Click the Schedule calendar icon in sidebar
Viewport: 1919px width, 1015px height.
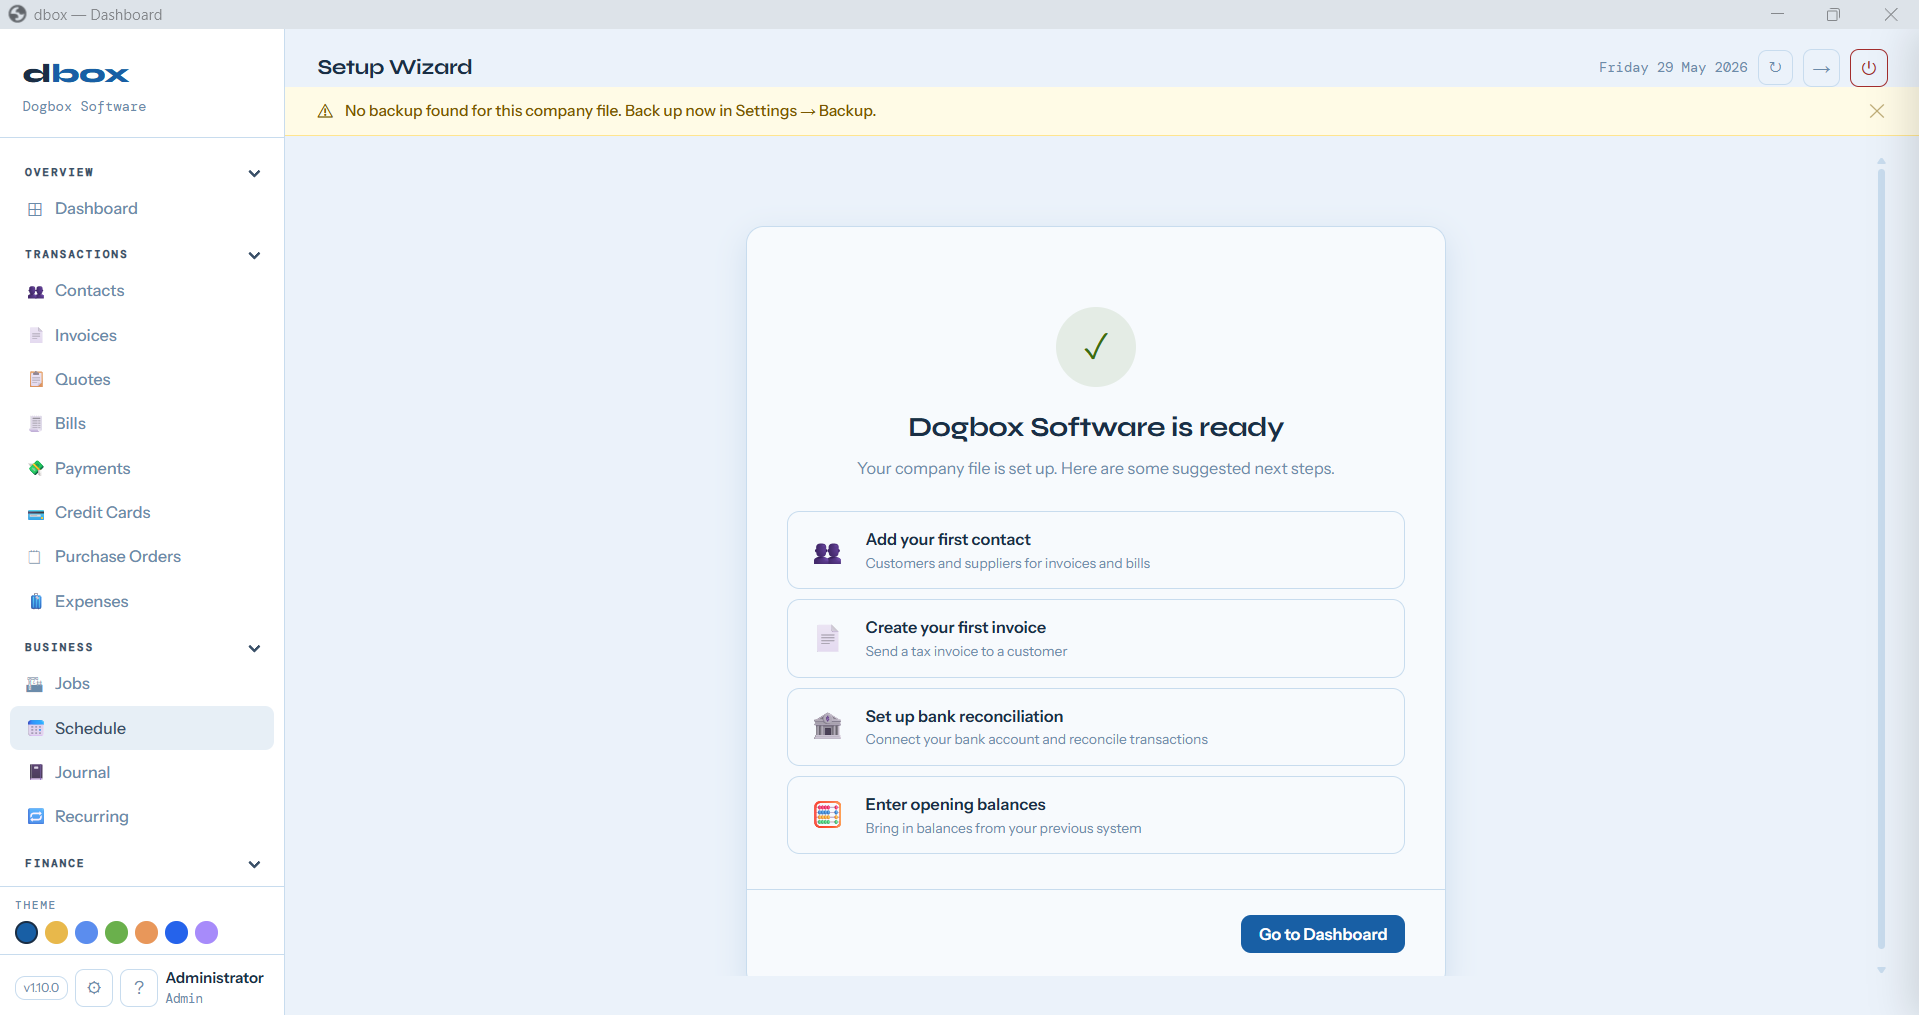click(x=35, y=728)
